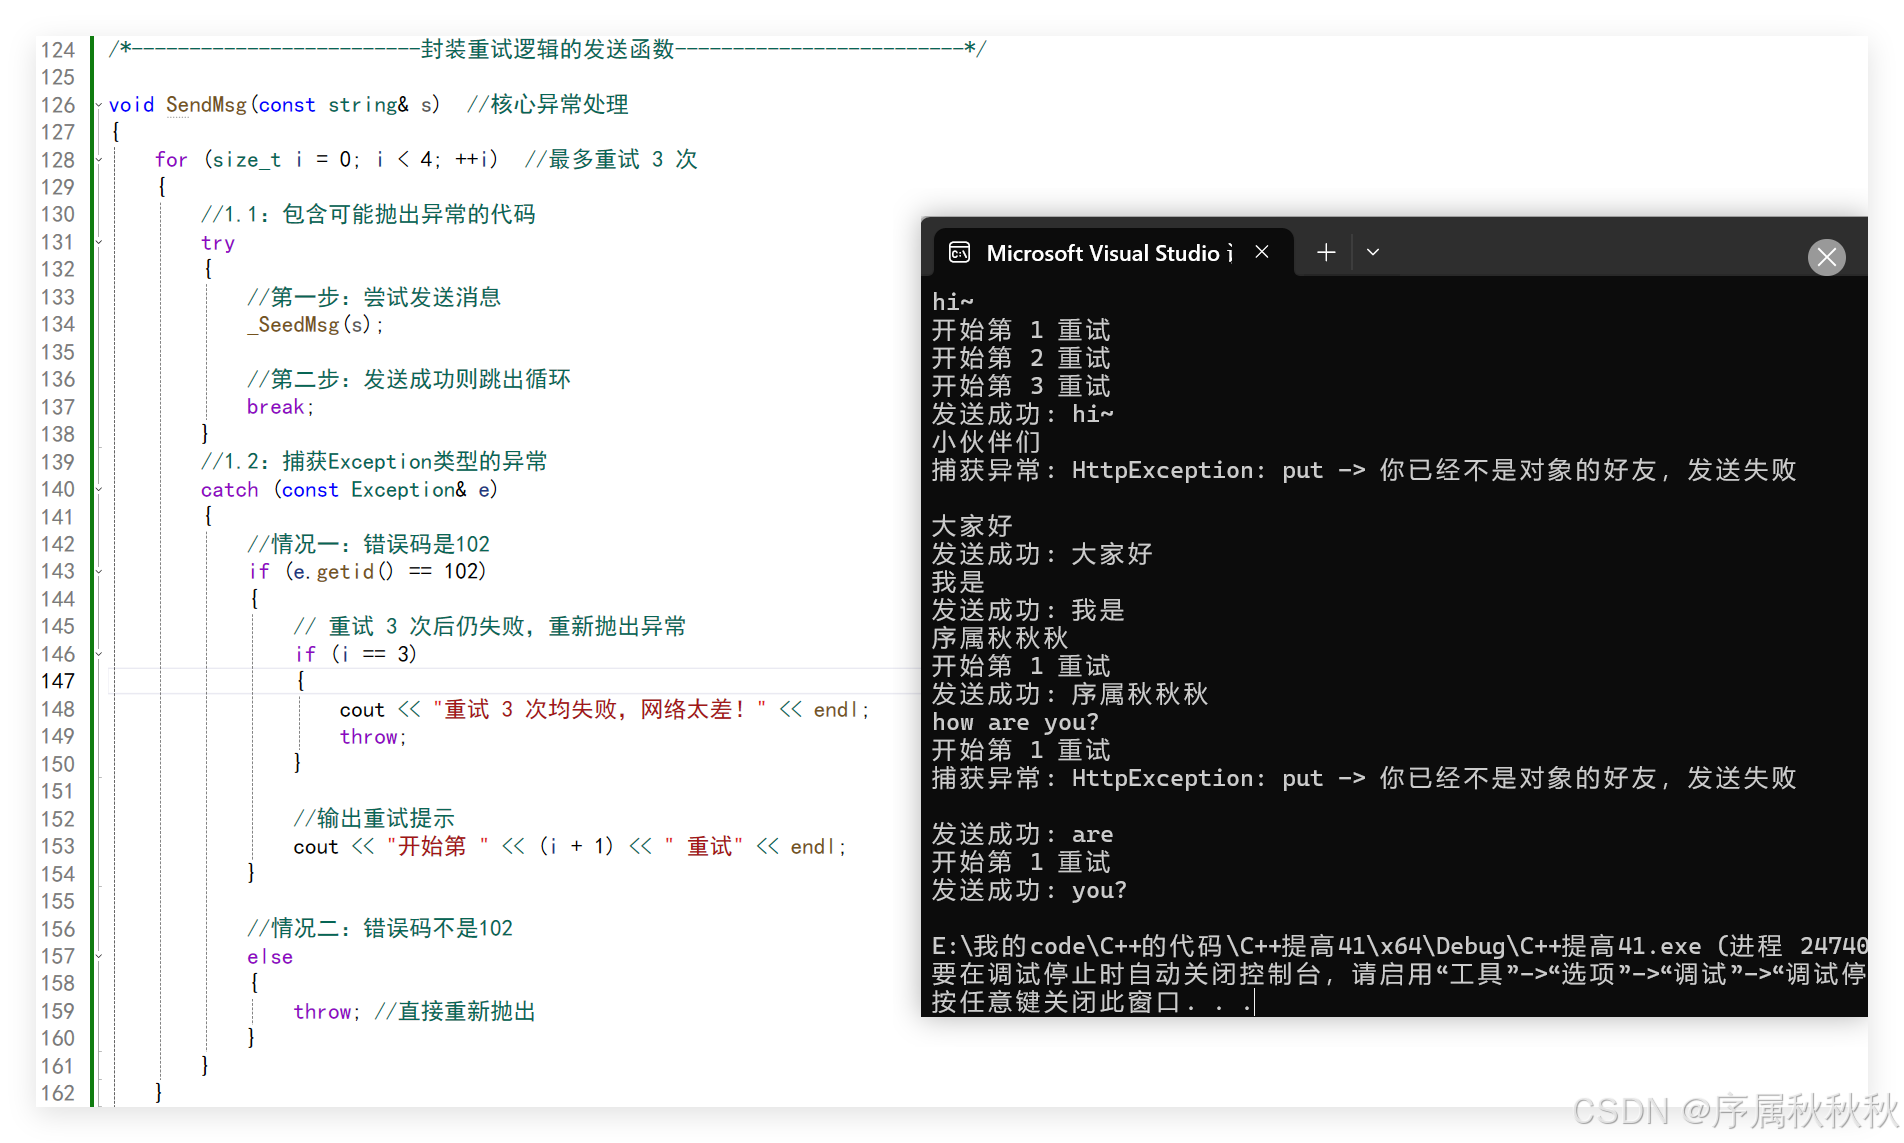Collapse the catch block at line 140
1904x1143 pixels.
click(x=97, y=490)
